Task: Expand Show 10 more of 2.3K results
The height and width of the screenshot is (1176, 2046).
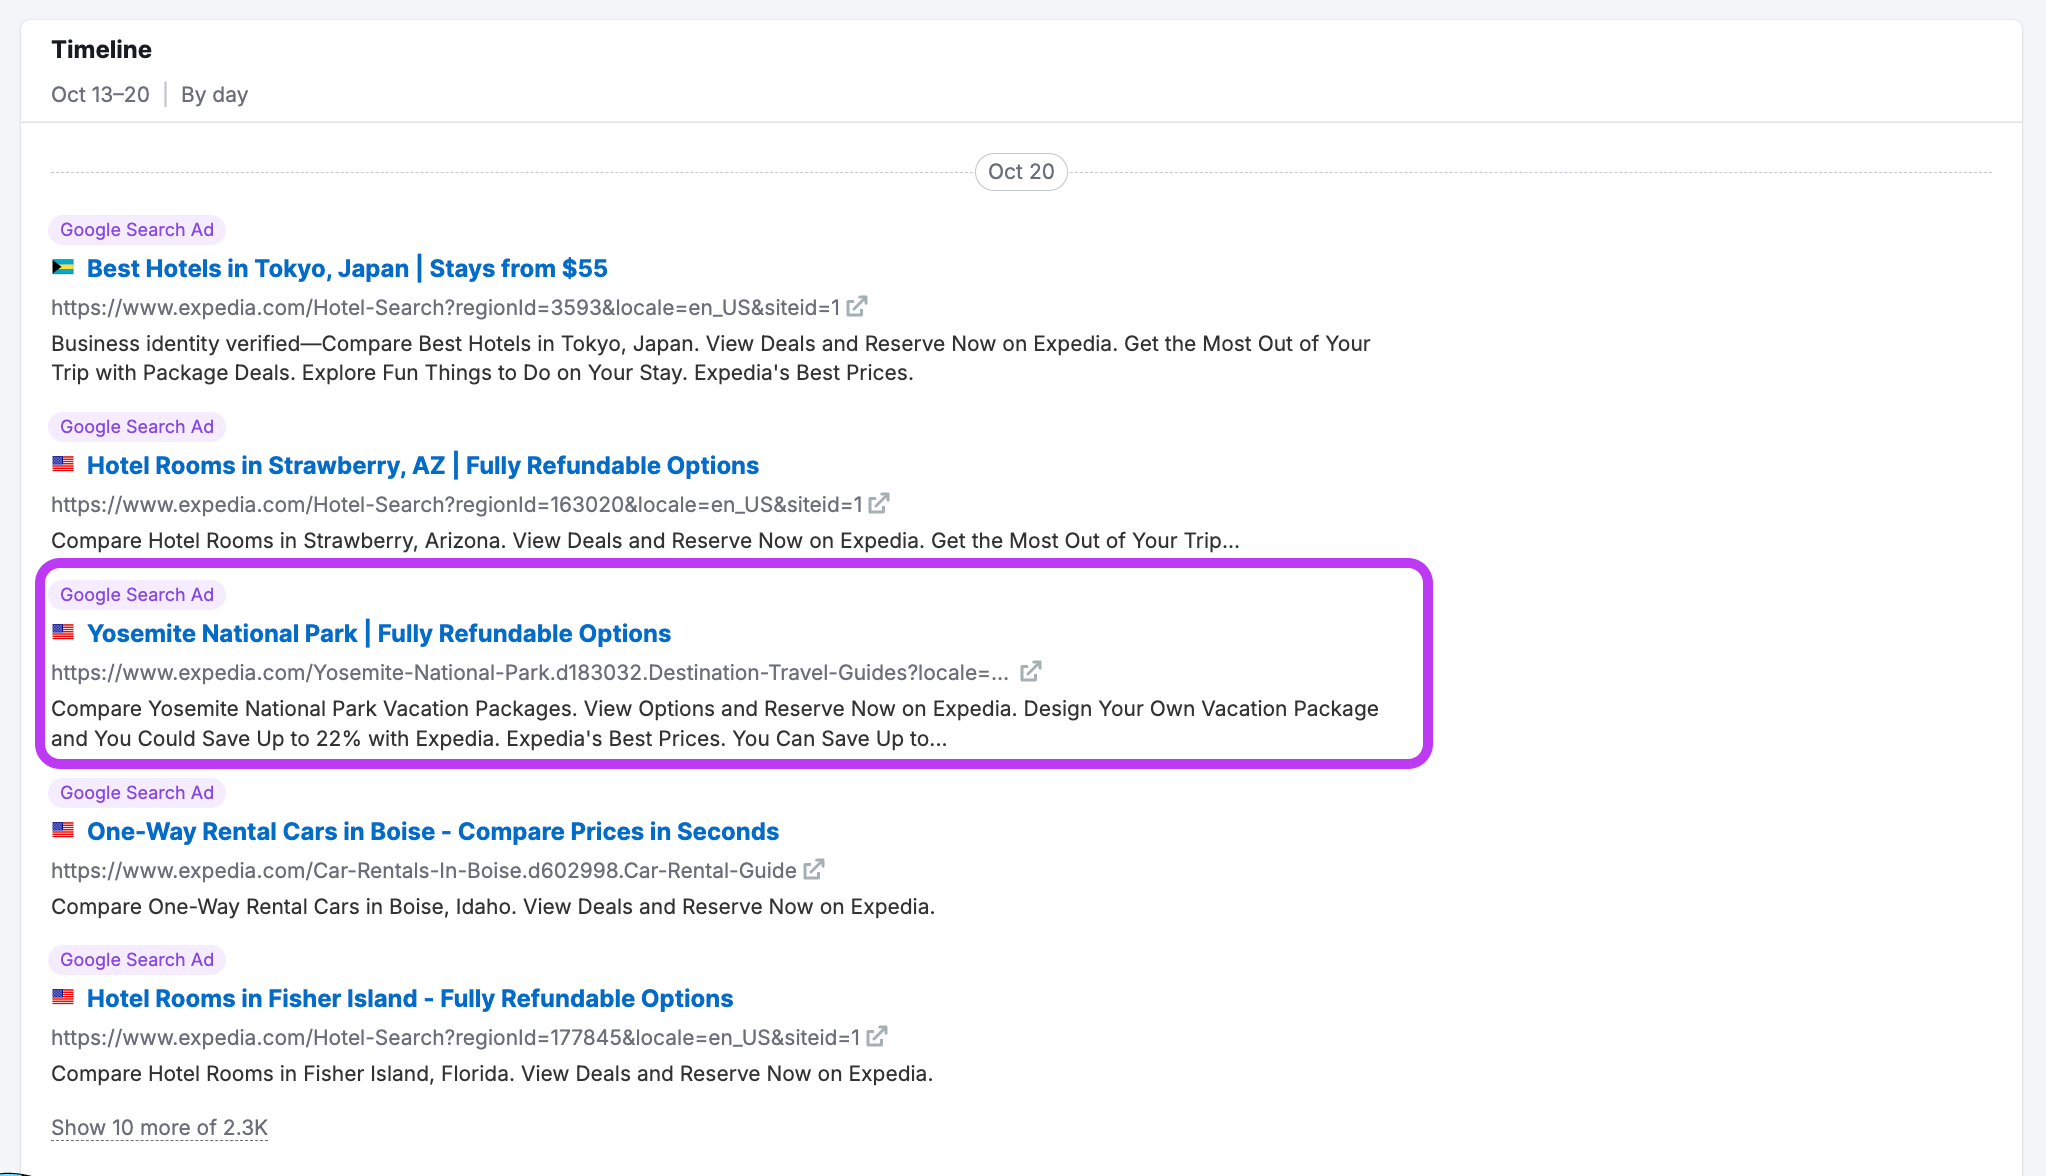Action: [159, 1127]
